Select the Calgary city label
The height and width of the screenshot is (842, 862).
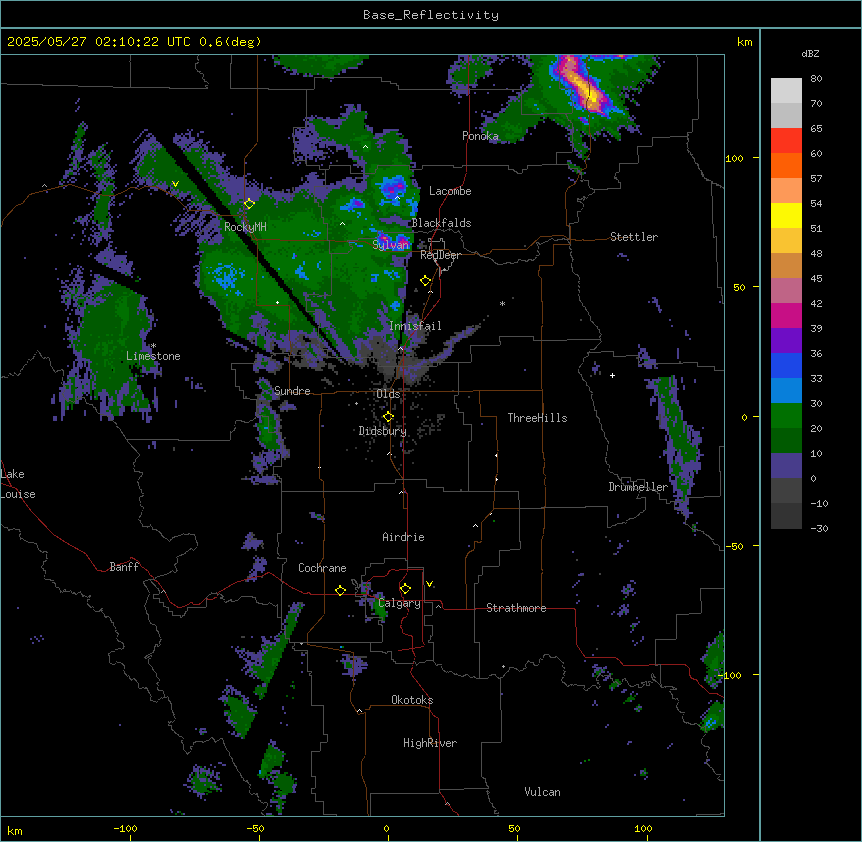point(400,603)
